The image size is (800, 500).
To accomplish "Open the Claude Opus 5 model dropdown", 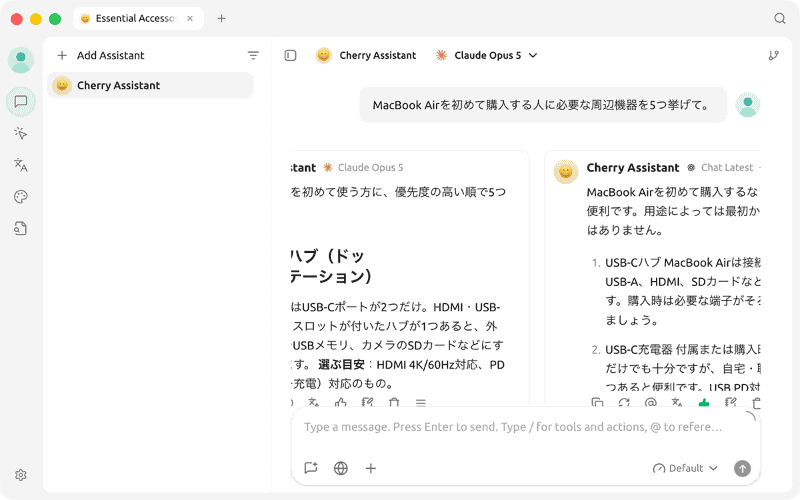I will 486,55.
